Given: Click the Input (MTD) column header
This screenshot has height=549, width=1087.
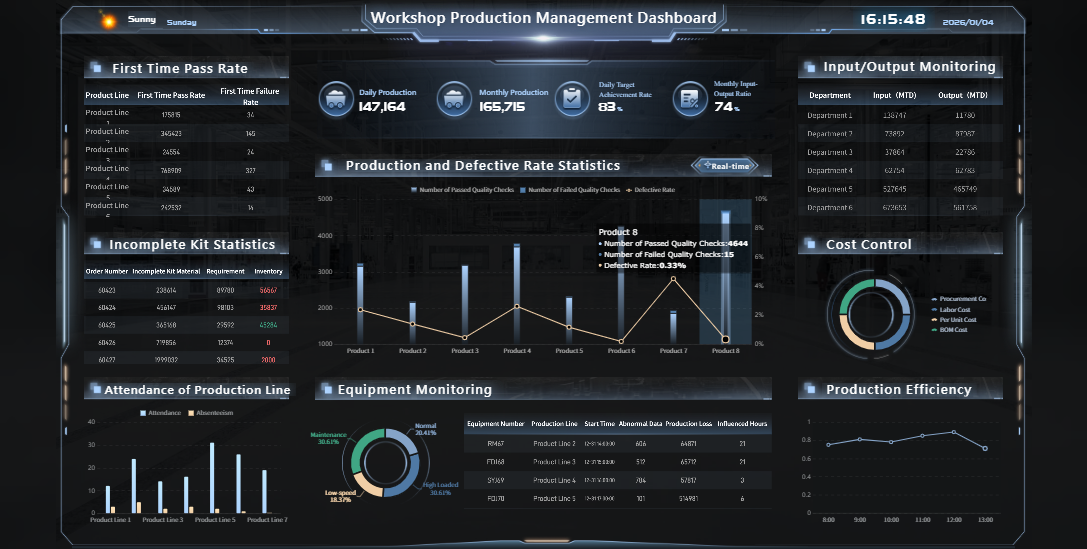Looking at the screenshot, I should coord(896,95).
